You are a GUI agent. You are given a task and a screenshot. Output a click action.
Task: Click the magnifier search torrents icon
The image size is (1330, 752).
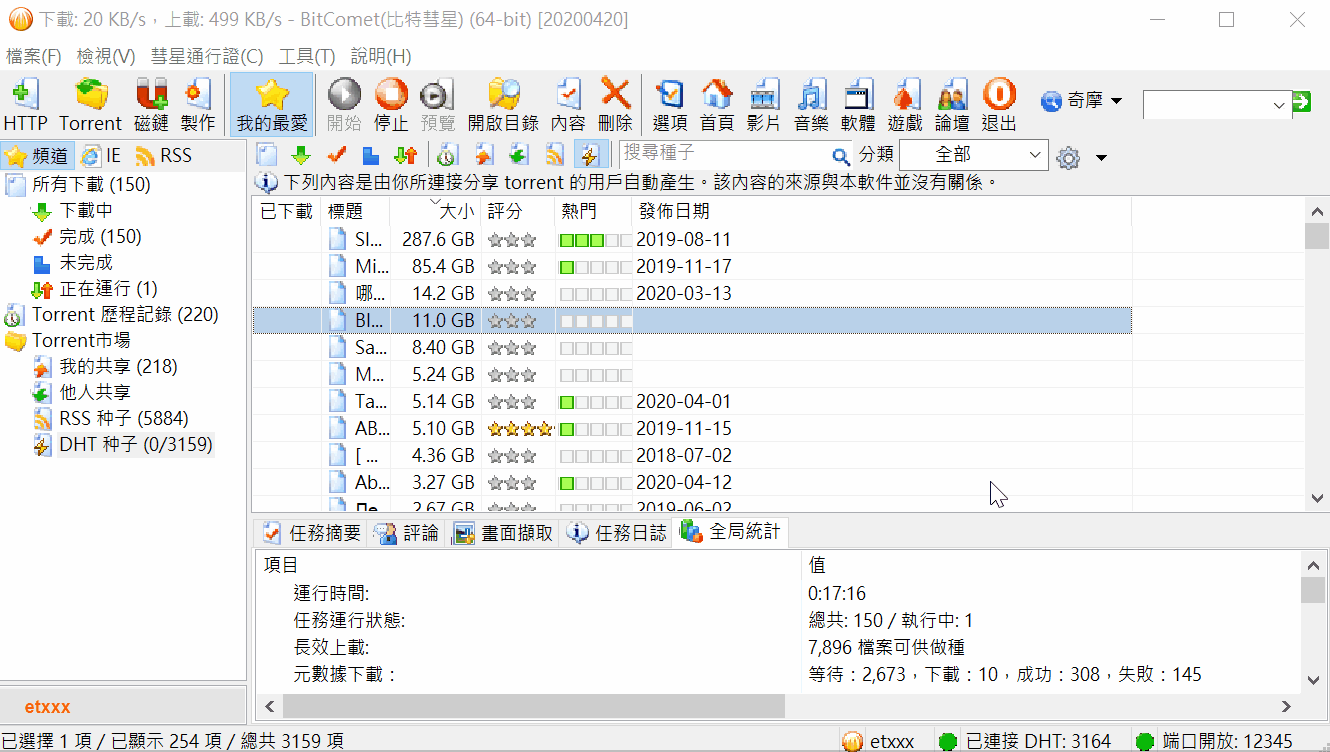[x=841, y=156]
